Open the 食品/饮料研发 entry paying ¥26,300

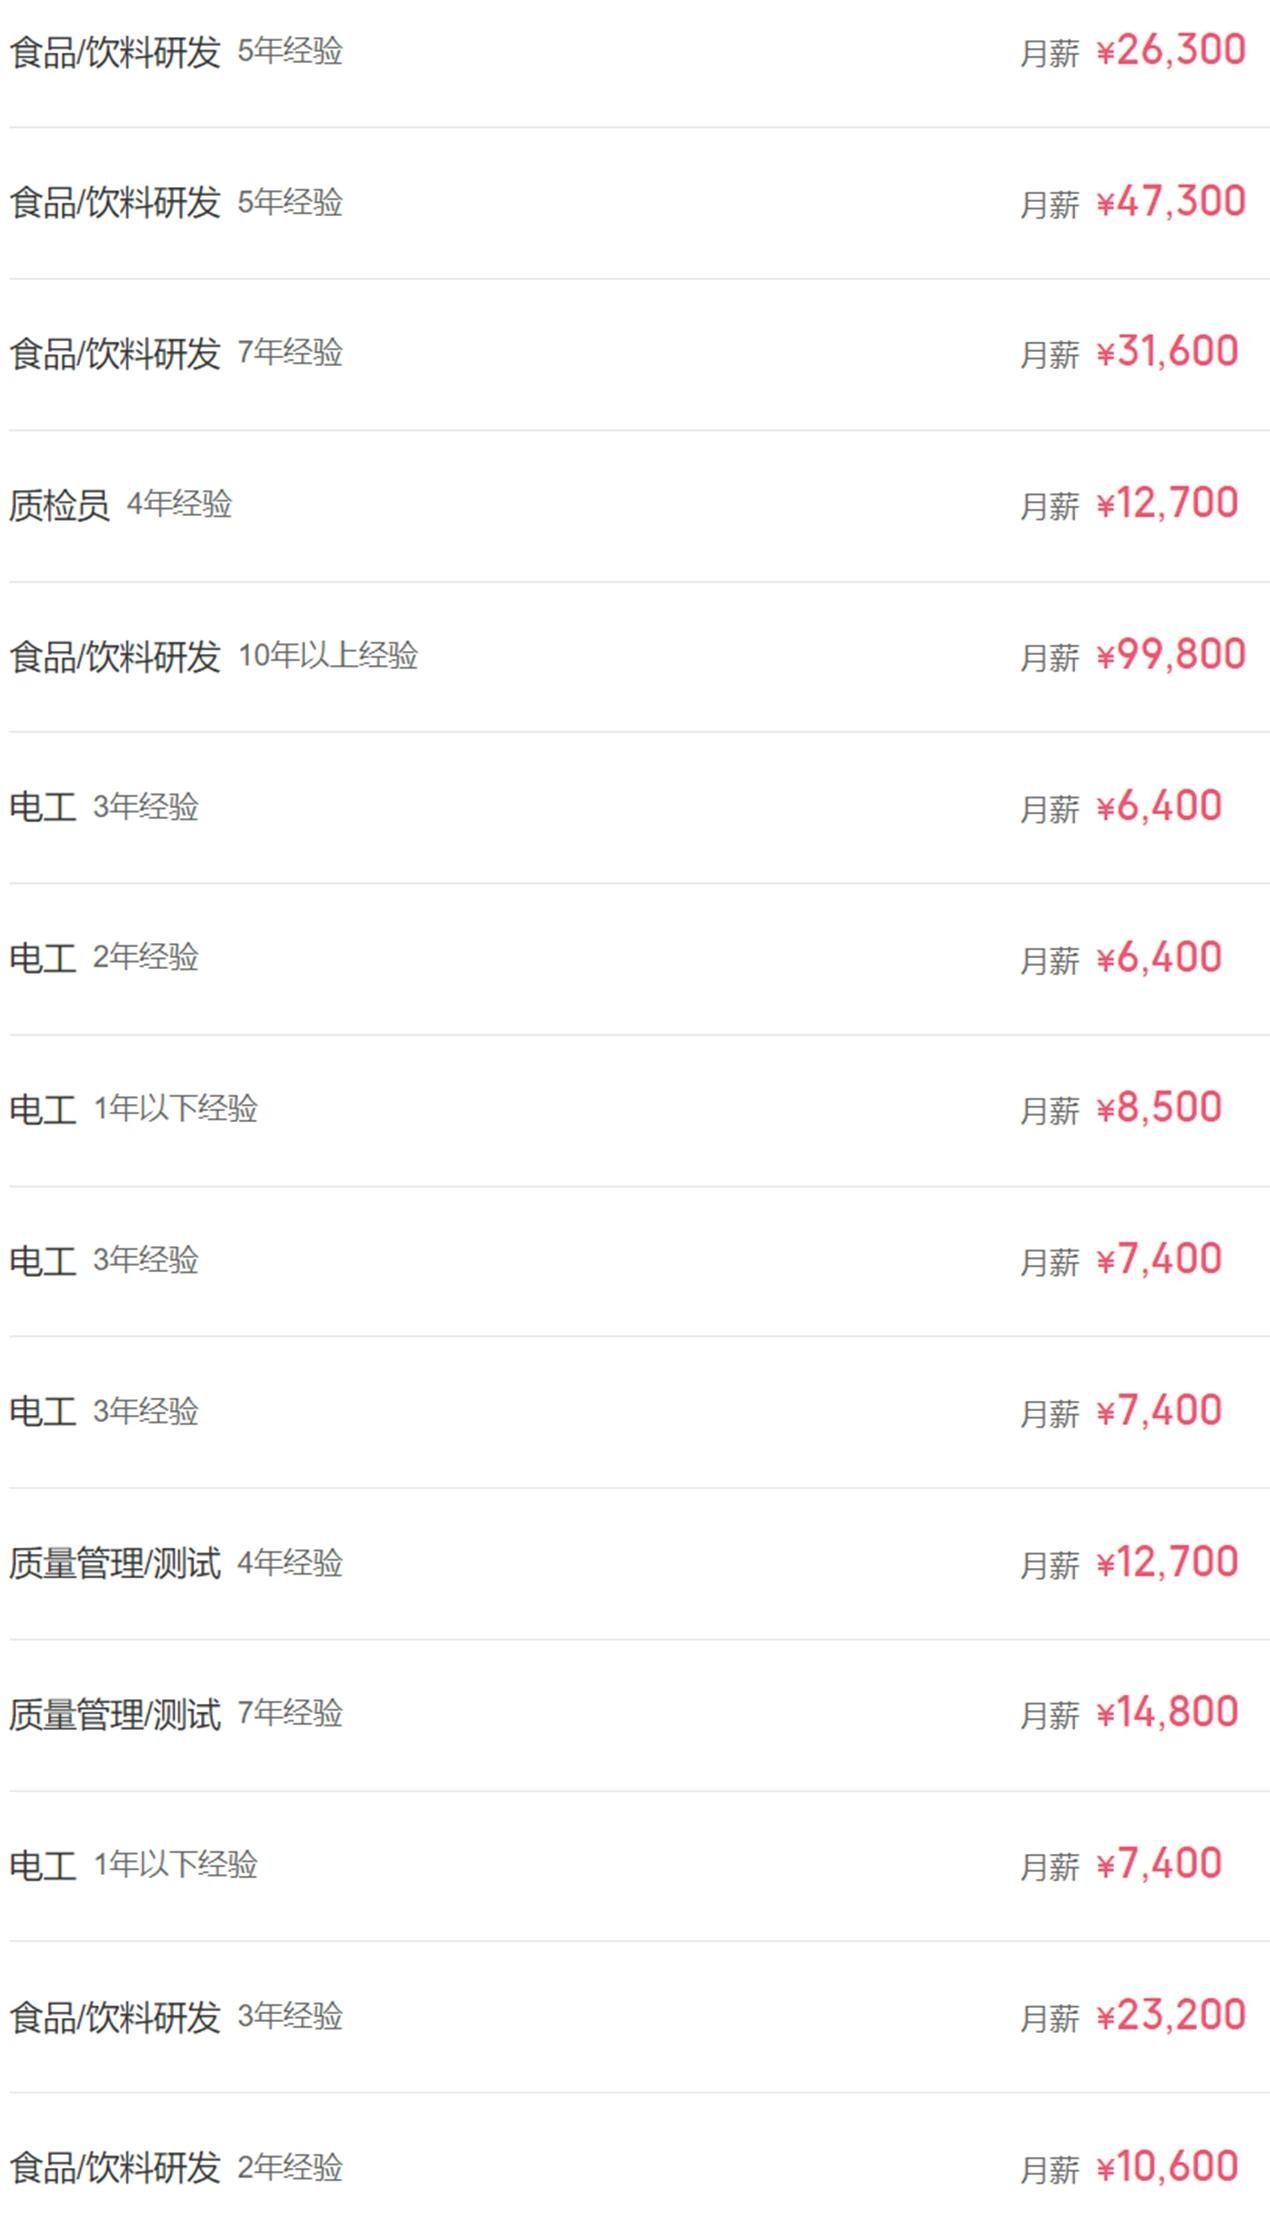[115, 52]
